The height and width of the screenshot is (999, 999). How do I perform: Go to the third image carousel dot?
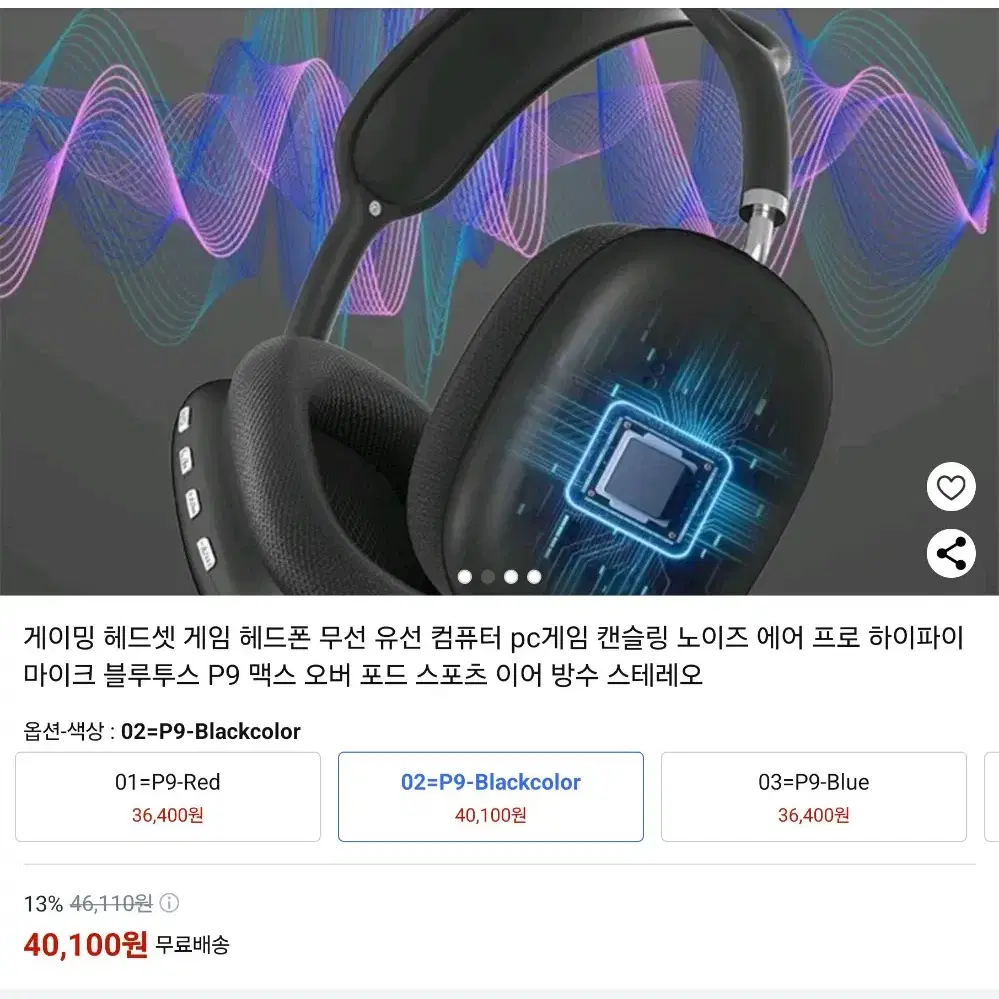point(511,577)
